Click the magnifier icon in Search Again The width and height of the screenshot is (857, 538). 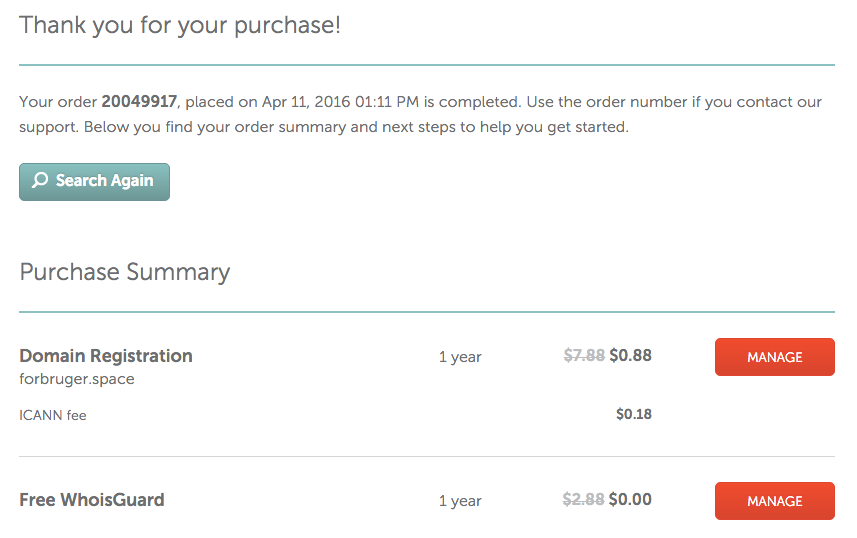[40, 180]
